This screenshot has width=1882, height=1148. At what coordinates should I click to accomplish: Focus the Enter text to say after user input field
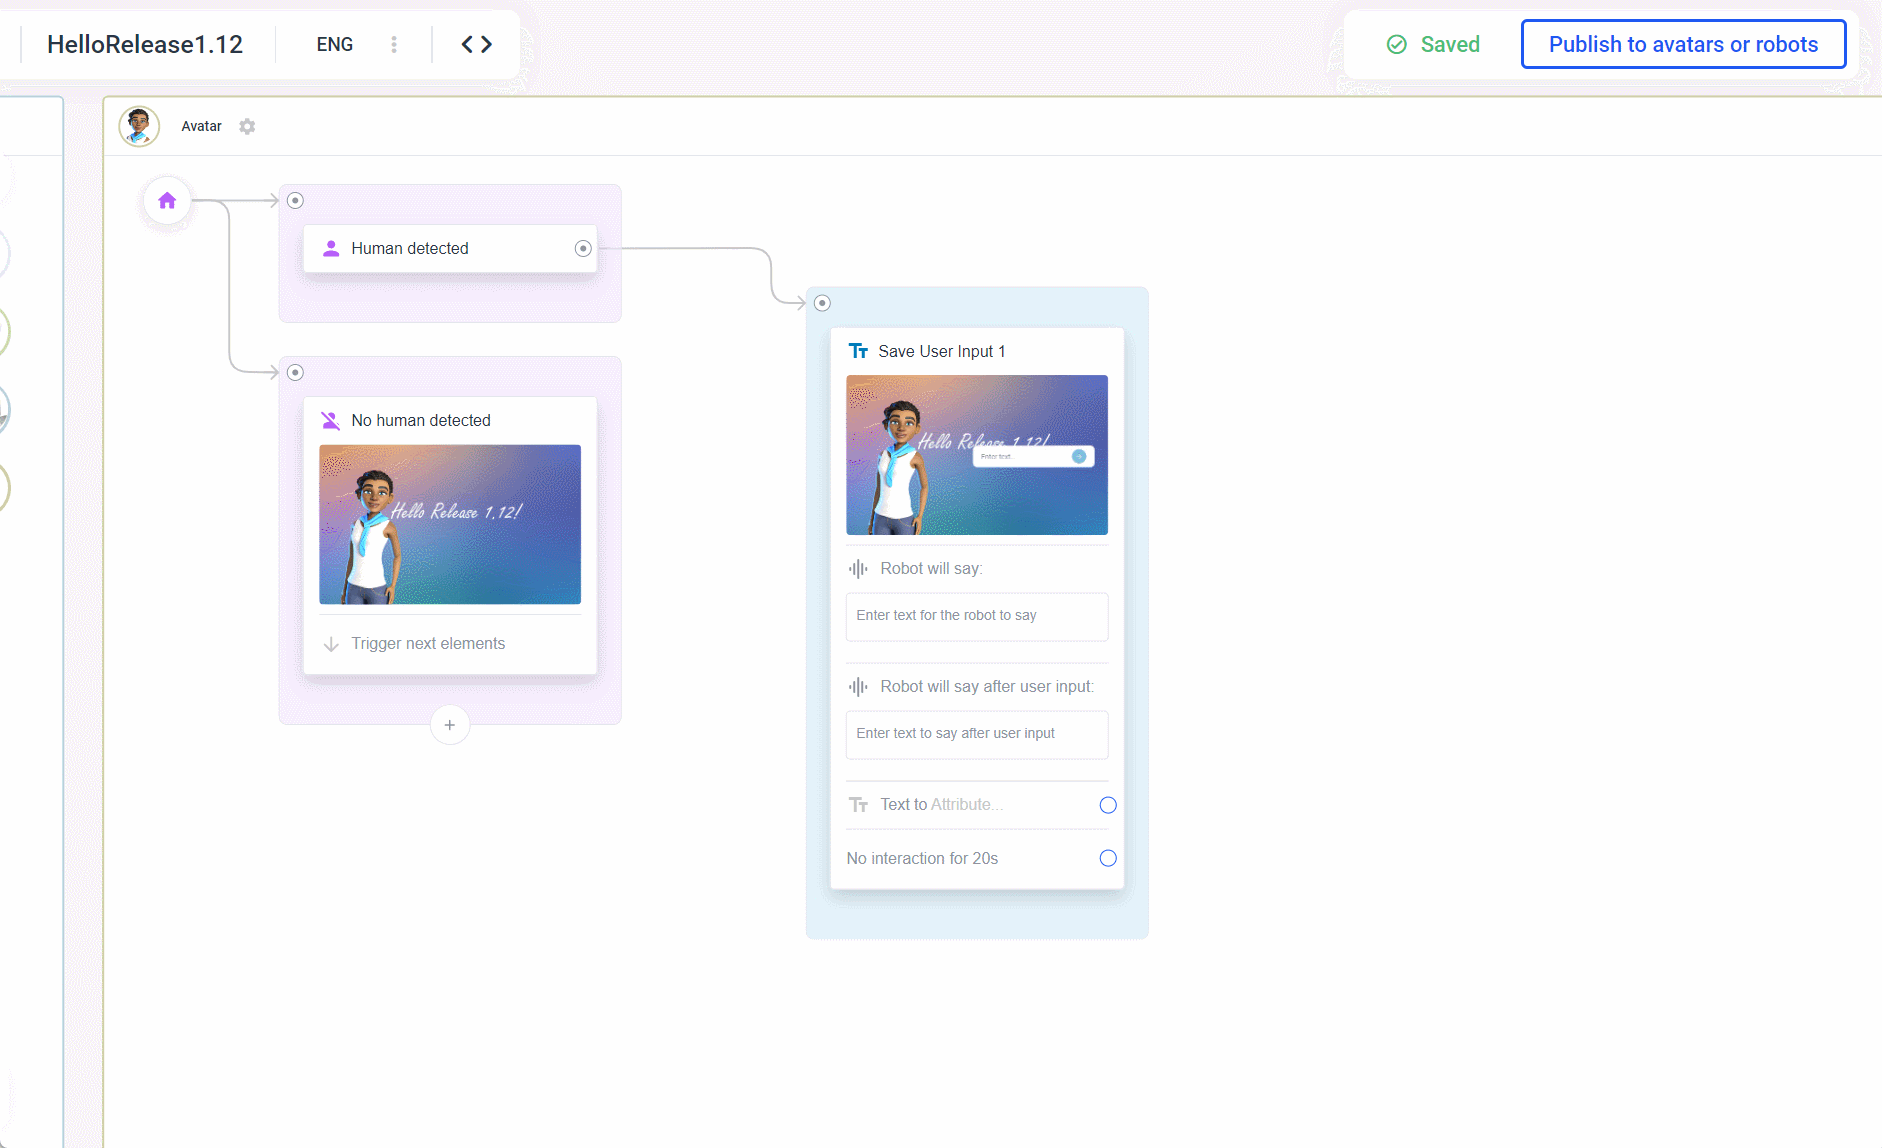coord(977,735)
